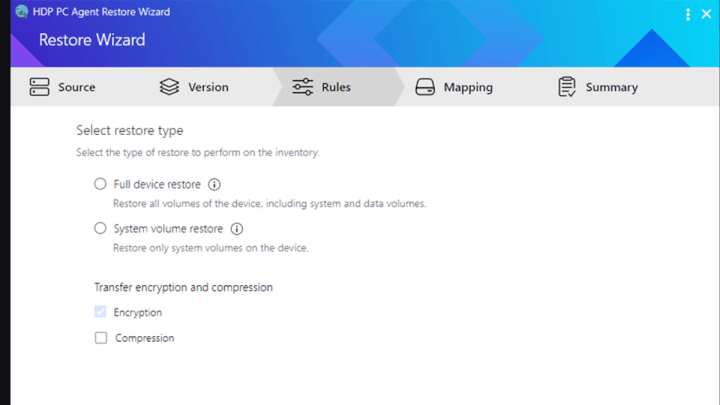Click 'Transfer encryption and compression' heading text
The image size is (720, 405).
coord(183,287)
